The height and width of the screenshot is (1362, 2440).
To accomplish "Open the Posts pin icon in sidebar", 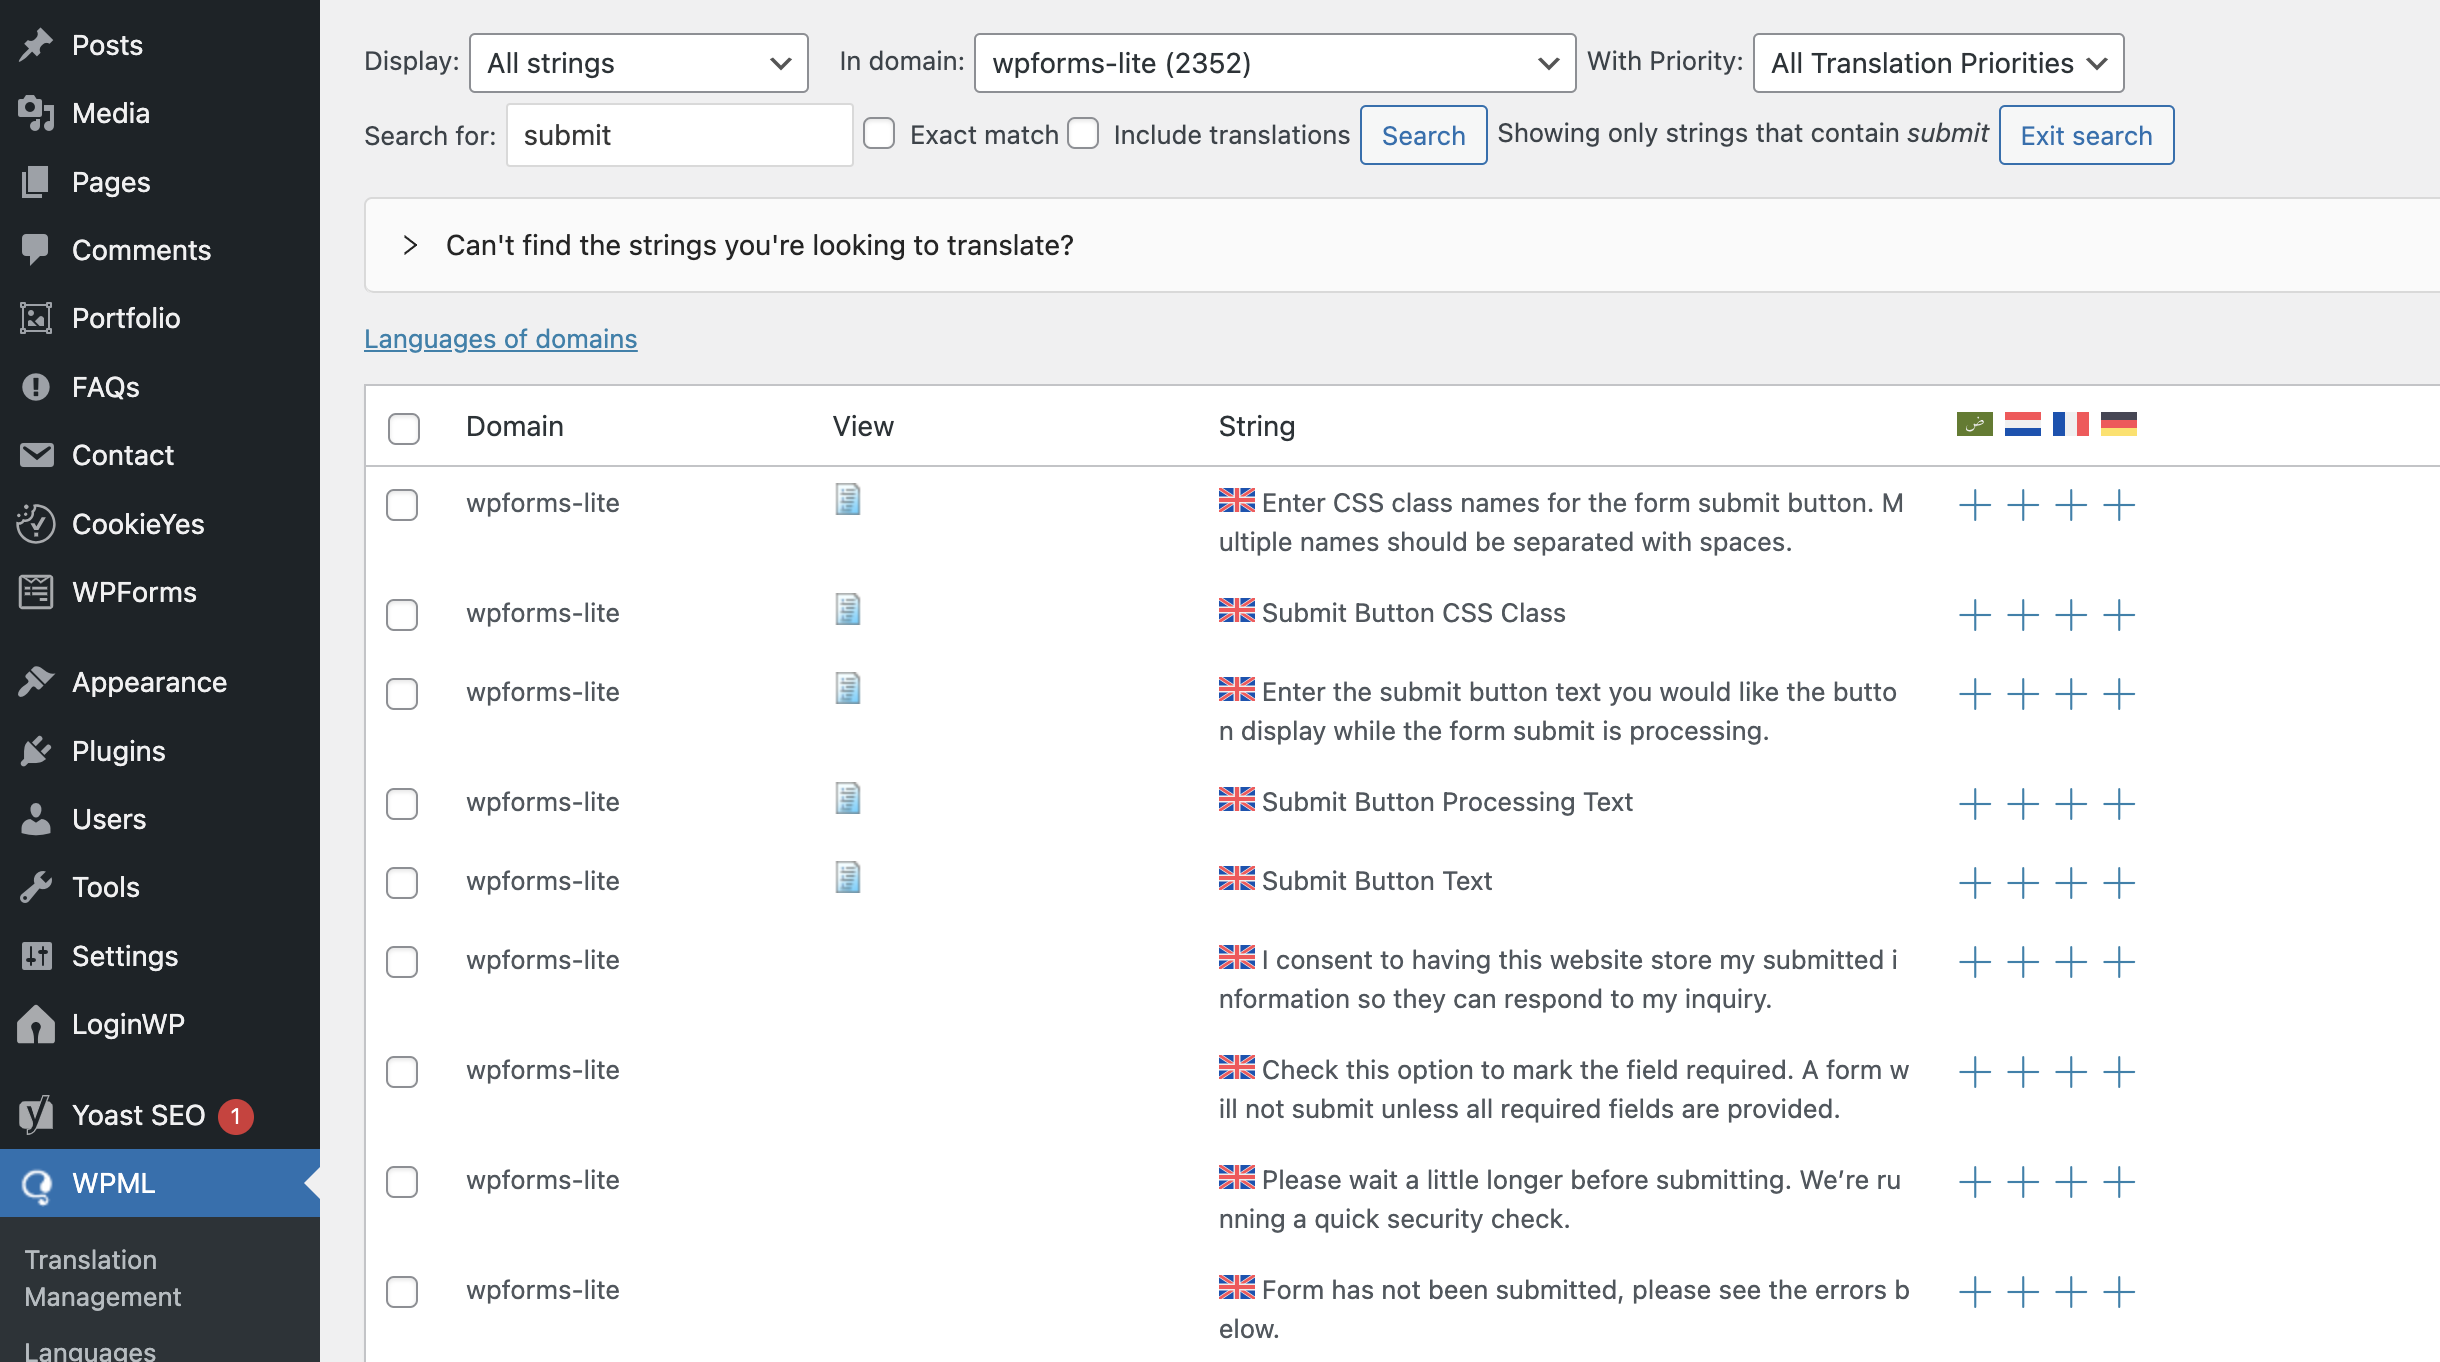I will 36,45.
